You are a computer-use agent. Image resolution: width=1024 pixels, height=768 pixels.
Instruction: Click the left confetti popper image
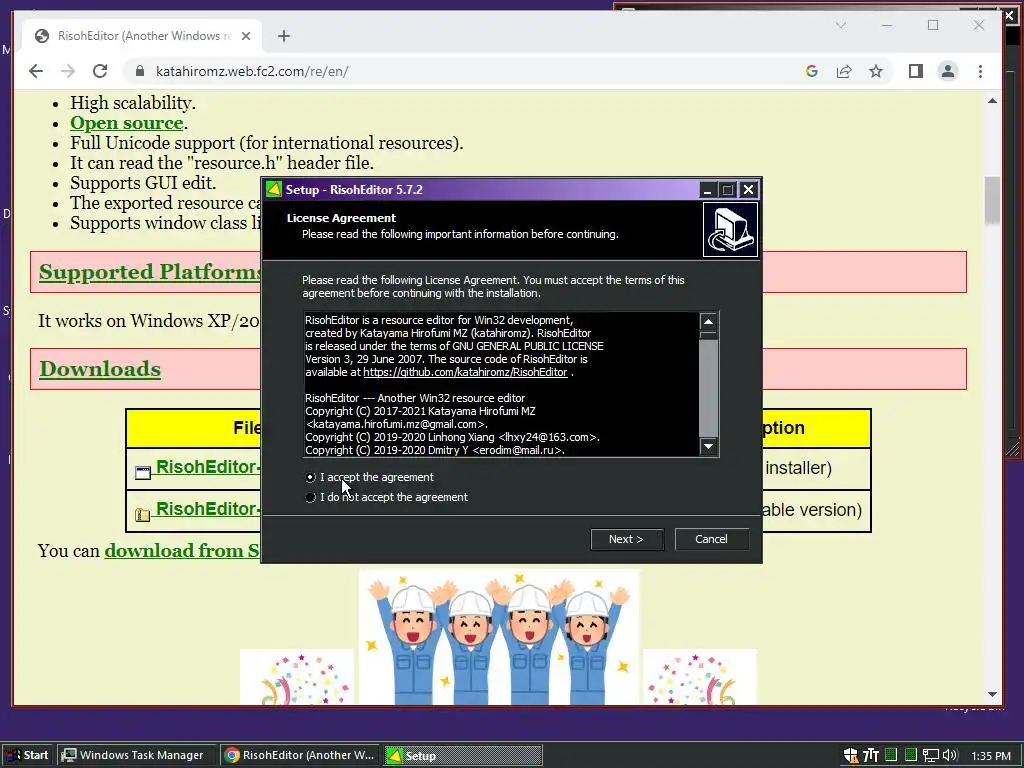click(297, 677)
